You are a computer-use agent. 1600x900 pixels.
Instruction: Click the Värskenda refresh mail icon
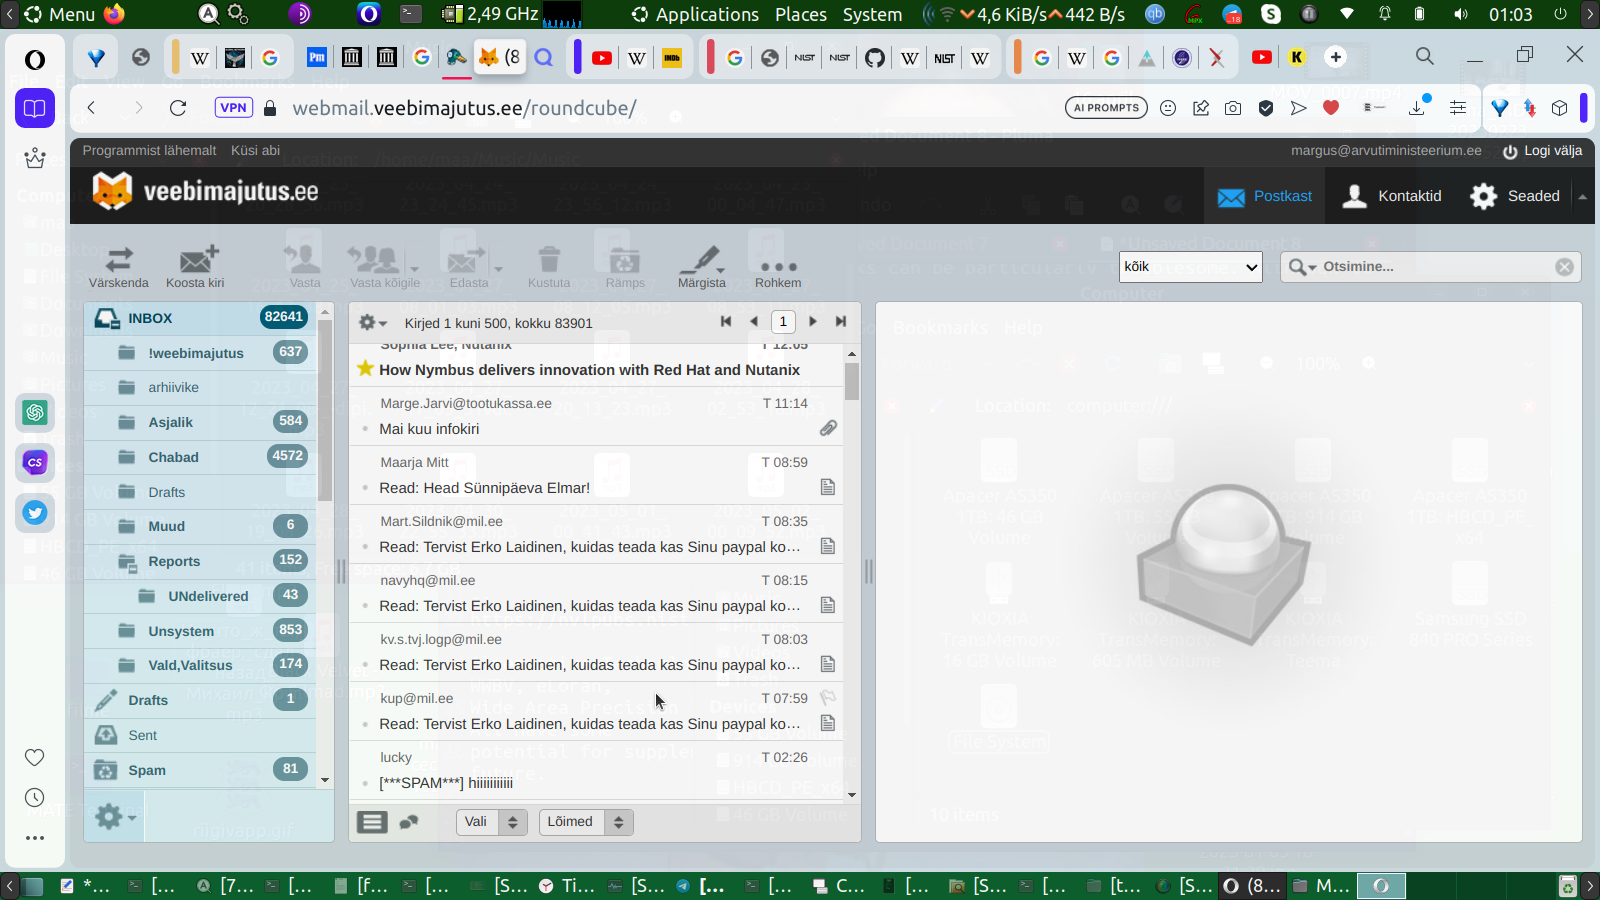coord(119,266)
